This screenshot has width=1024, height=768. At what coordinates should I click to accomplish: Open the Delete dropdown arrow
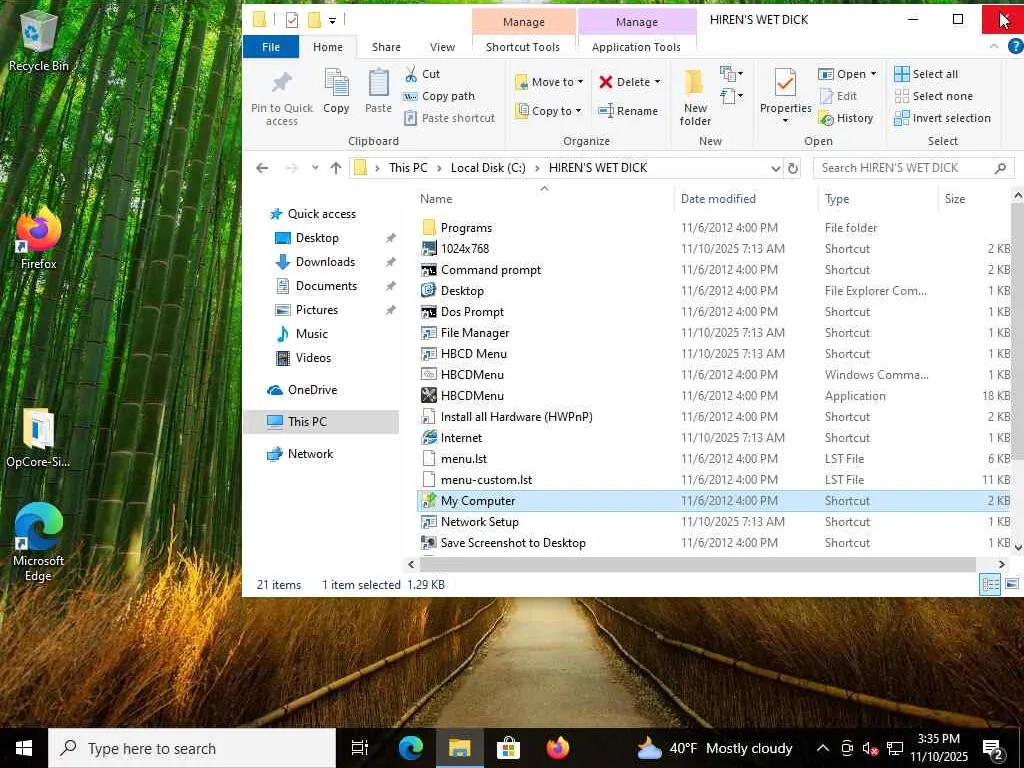[x=657, y=82]
